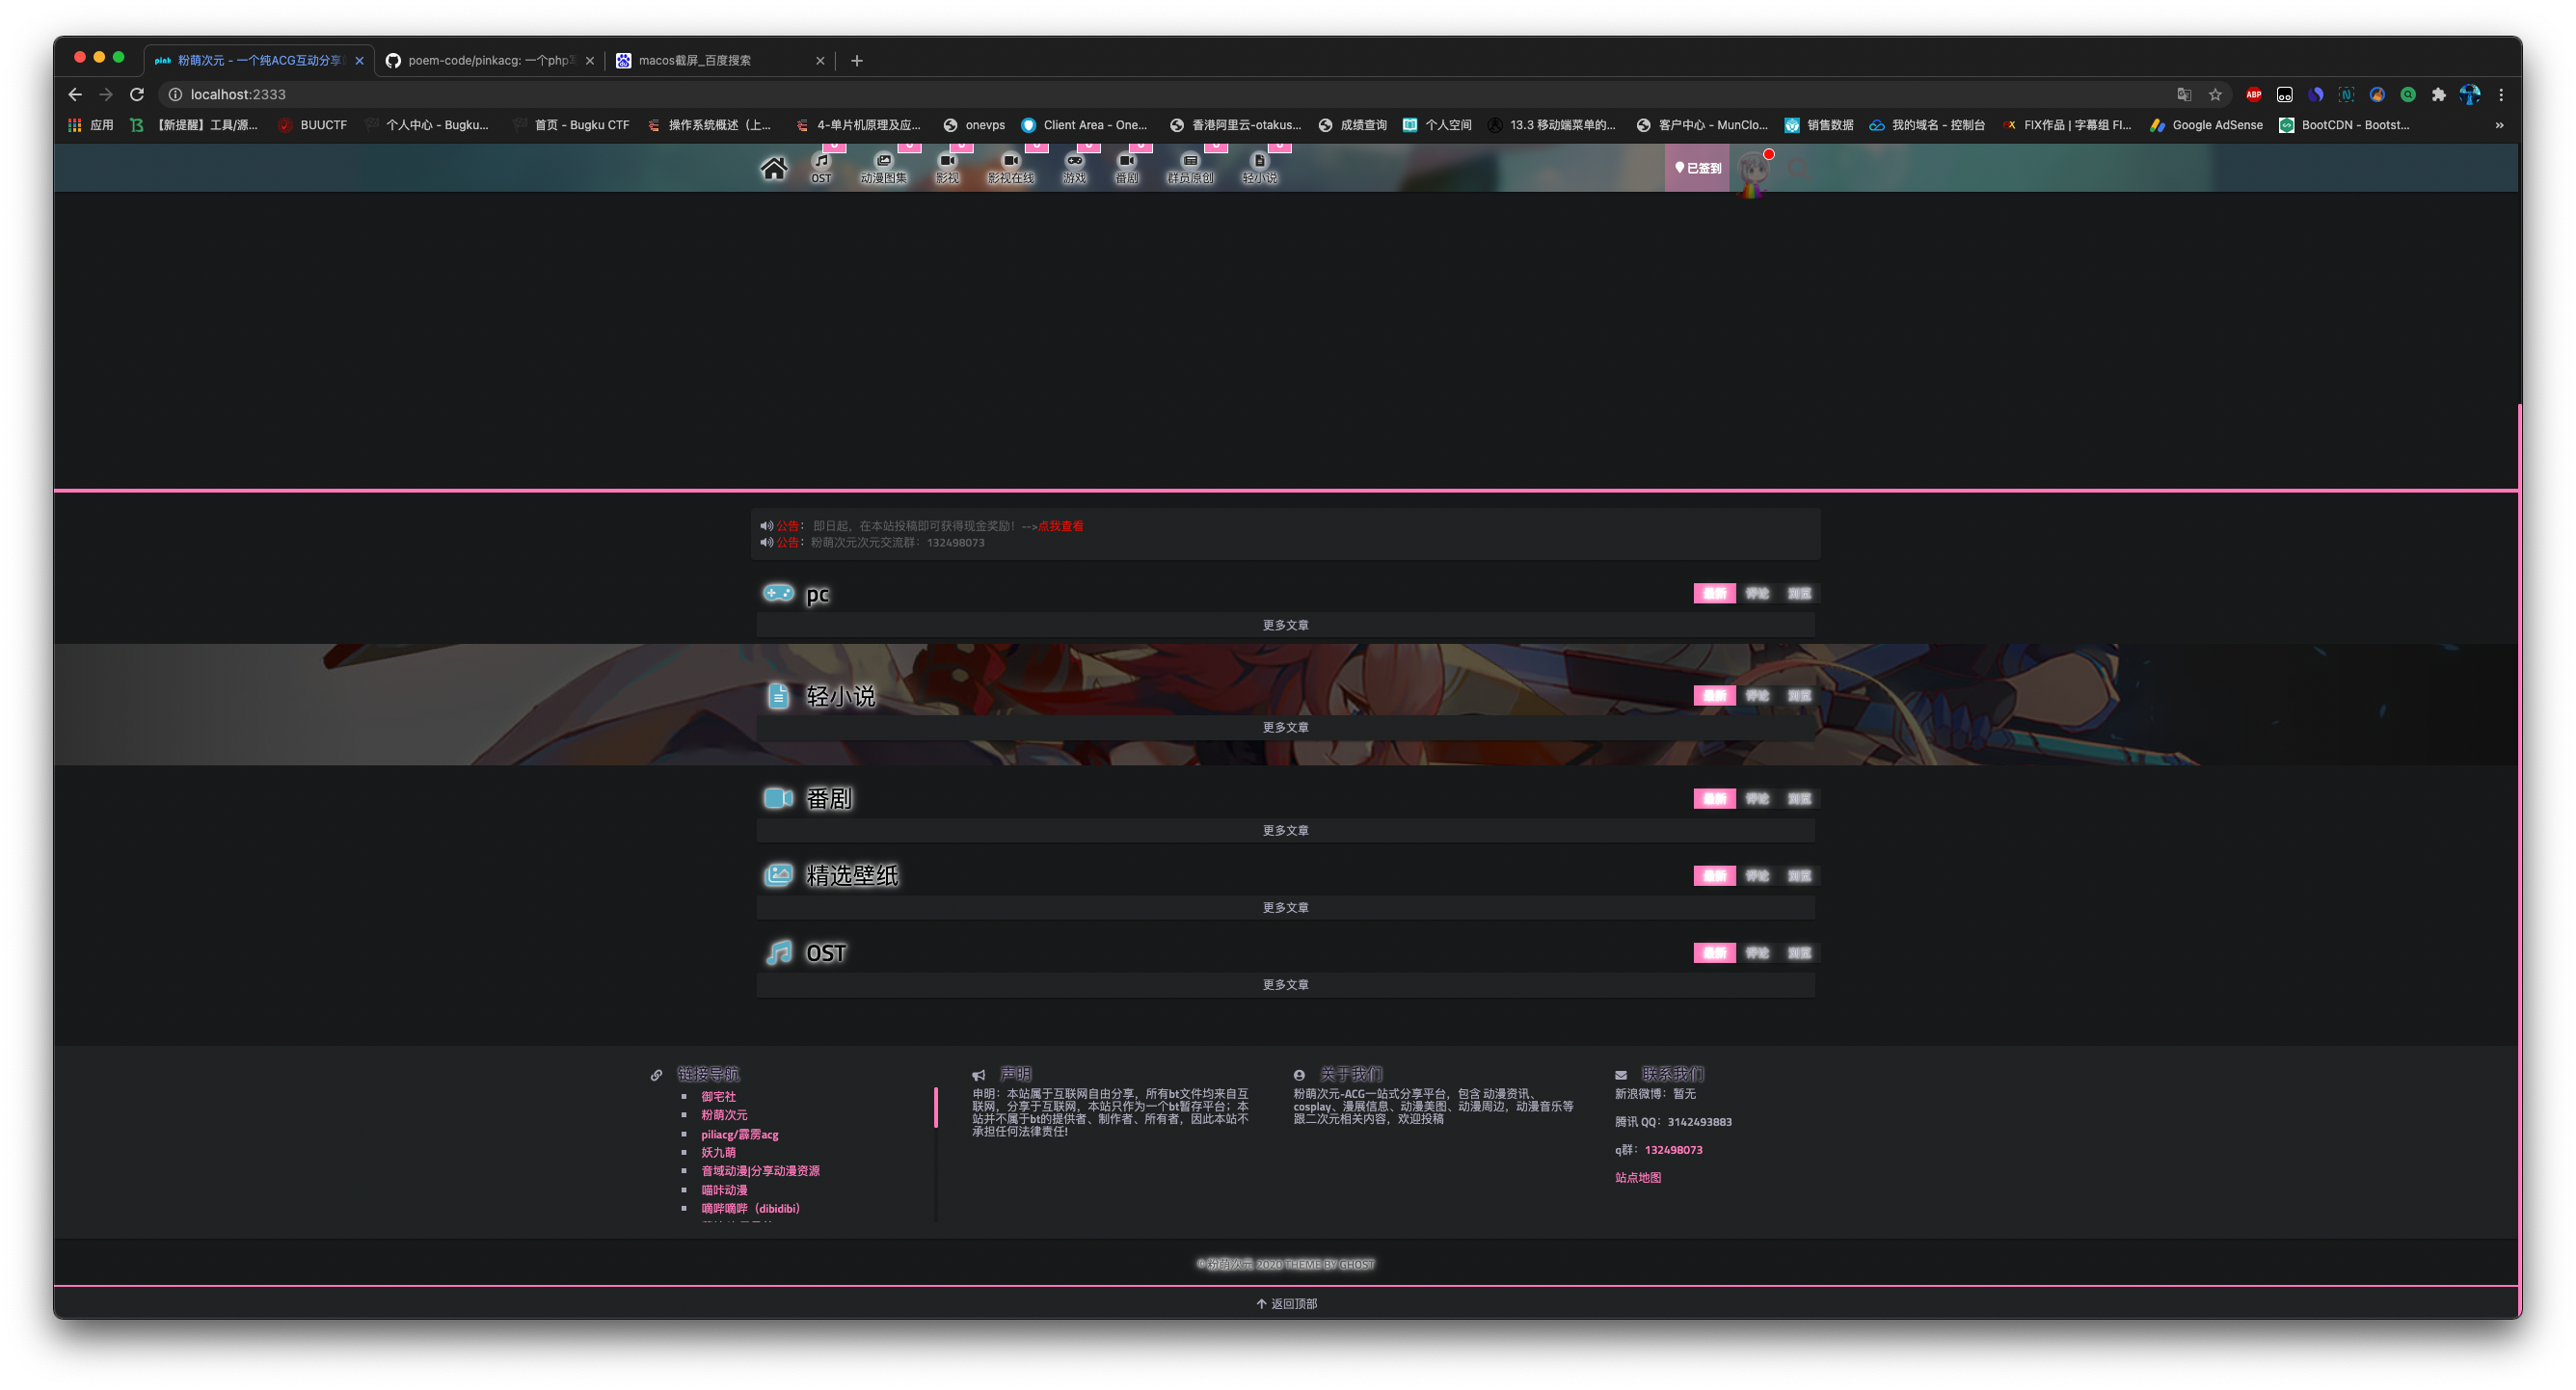Switch to the poem-code/pinkacg GitHub tab
Screen dimensions: 2576x1390
coord(490,60)
